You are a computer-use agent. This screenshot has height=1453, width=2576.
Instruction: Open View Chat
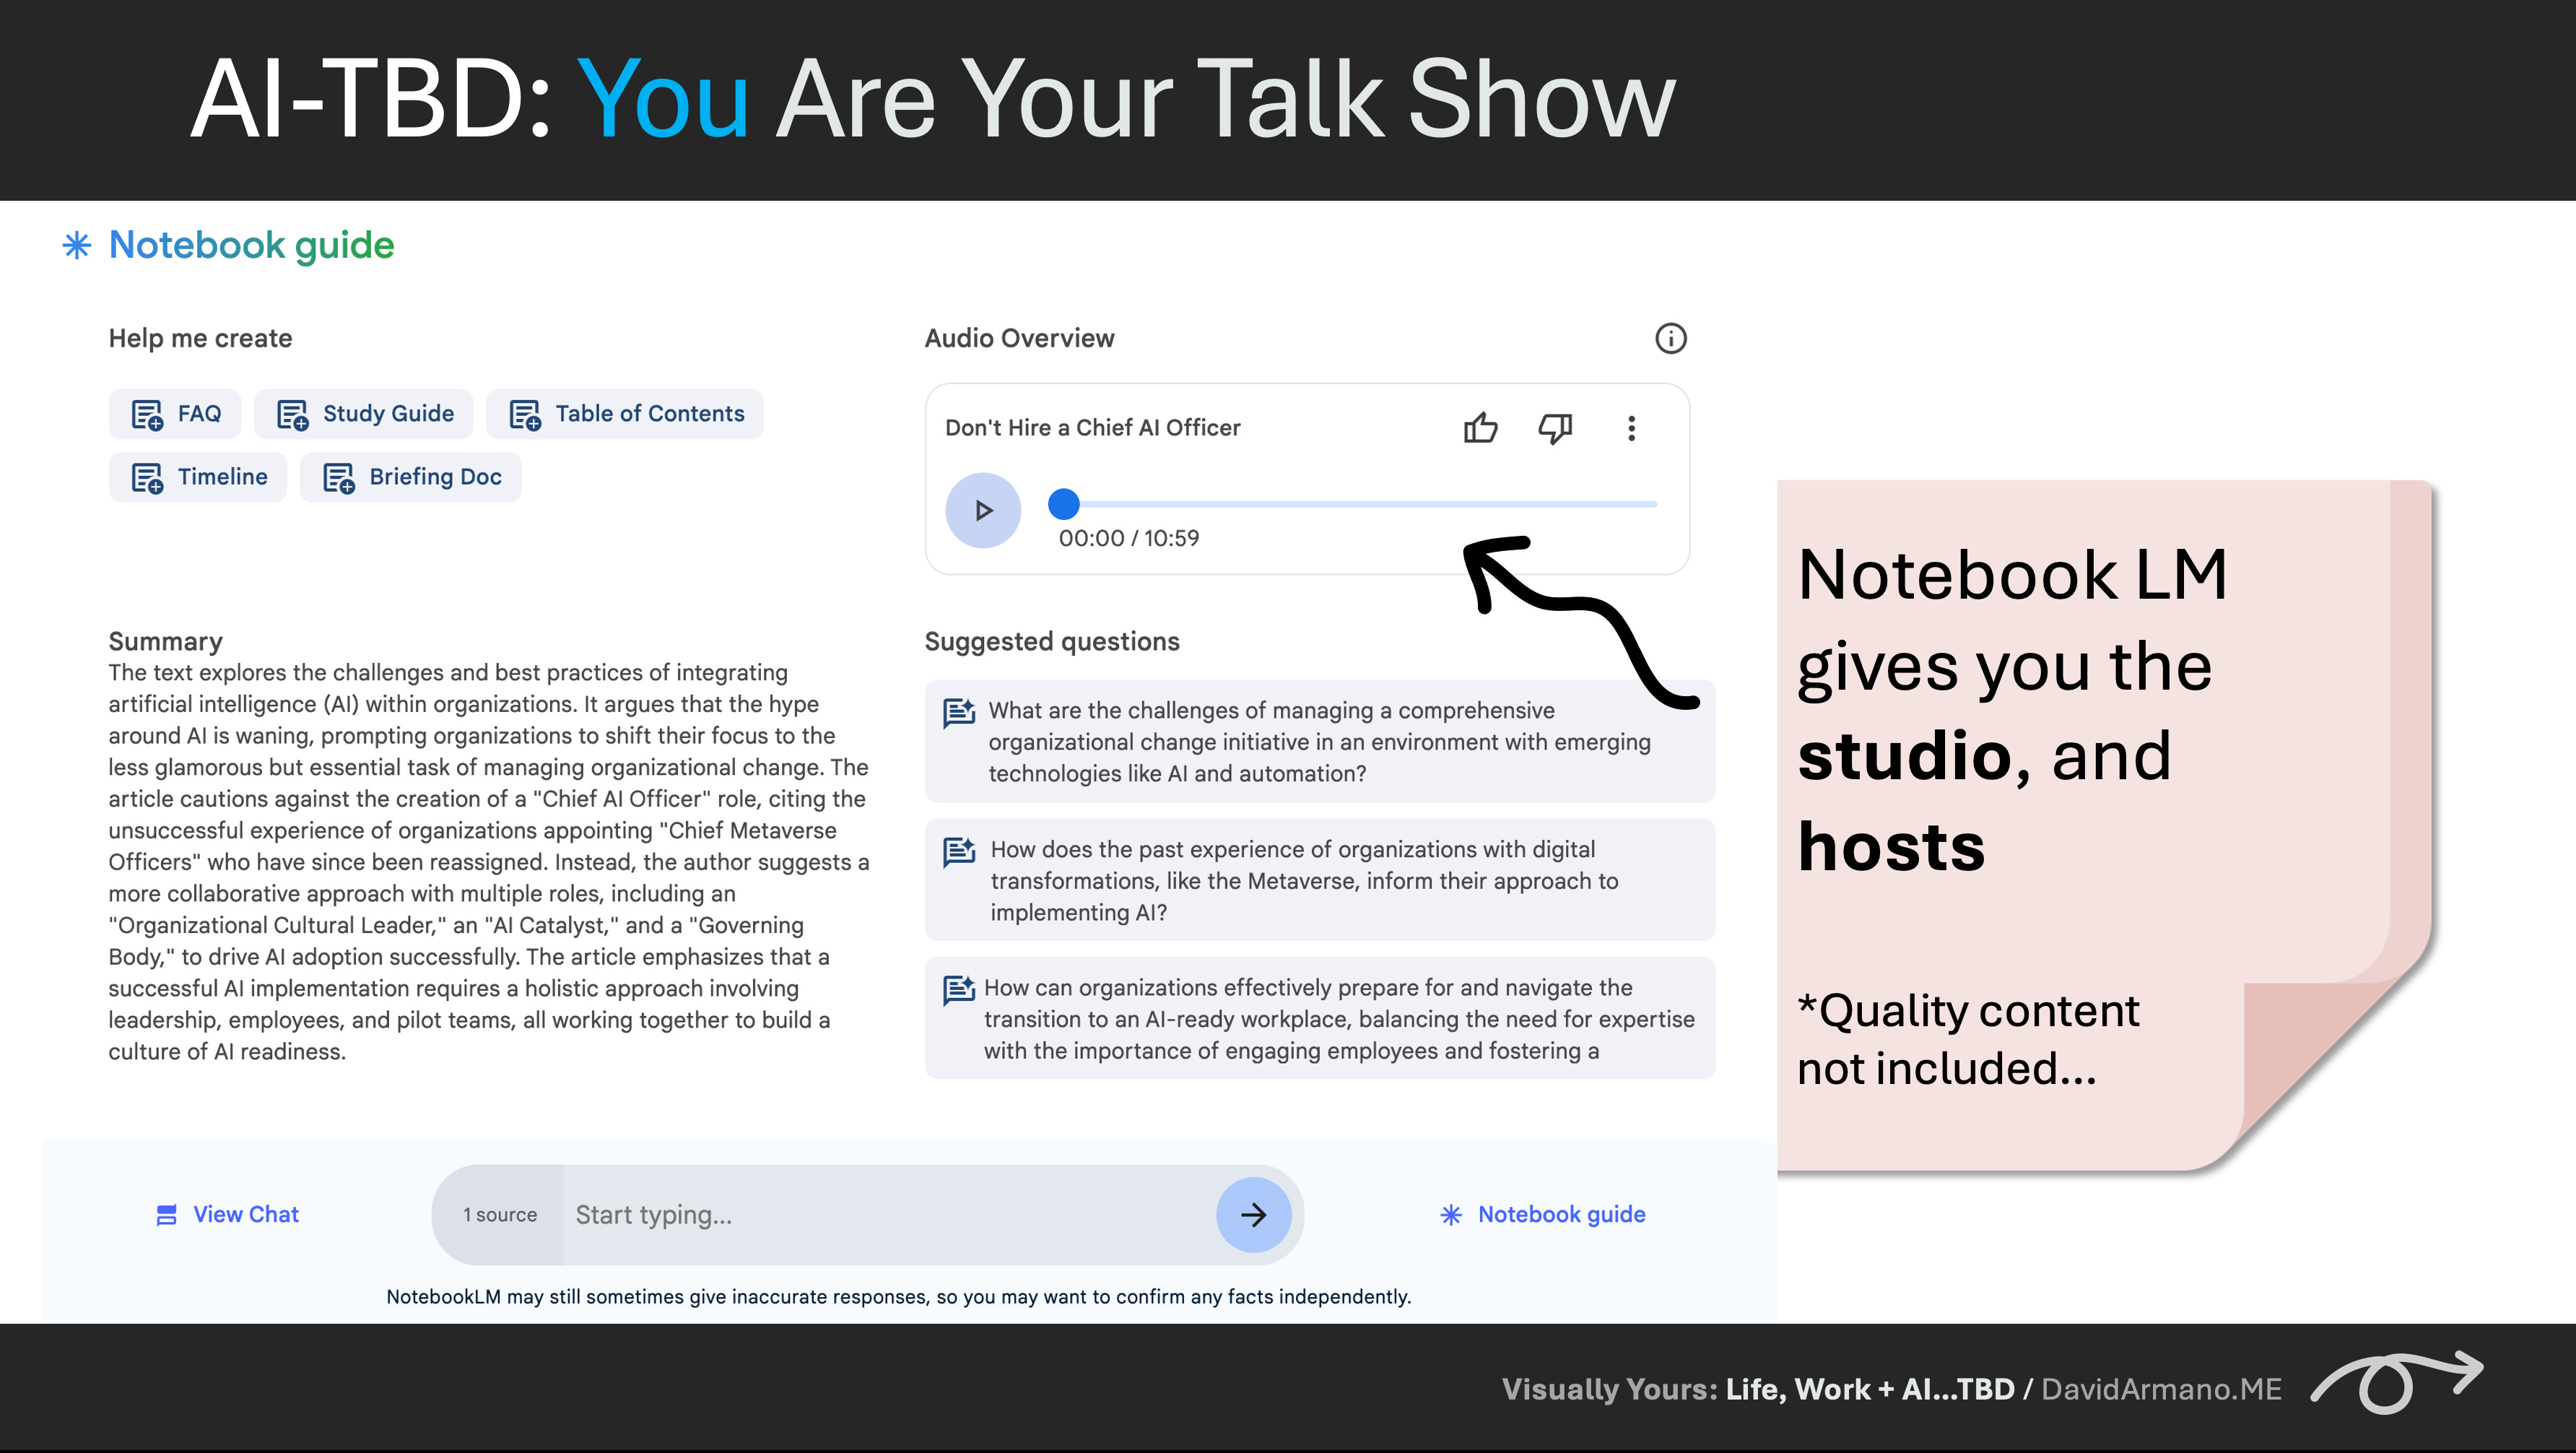228,1214
